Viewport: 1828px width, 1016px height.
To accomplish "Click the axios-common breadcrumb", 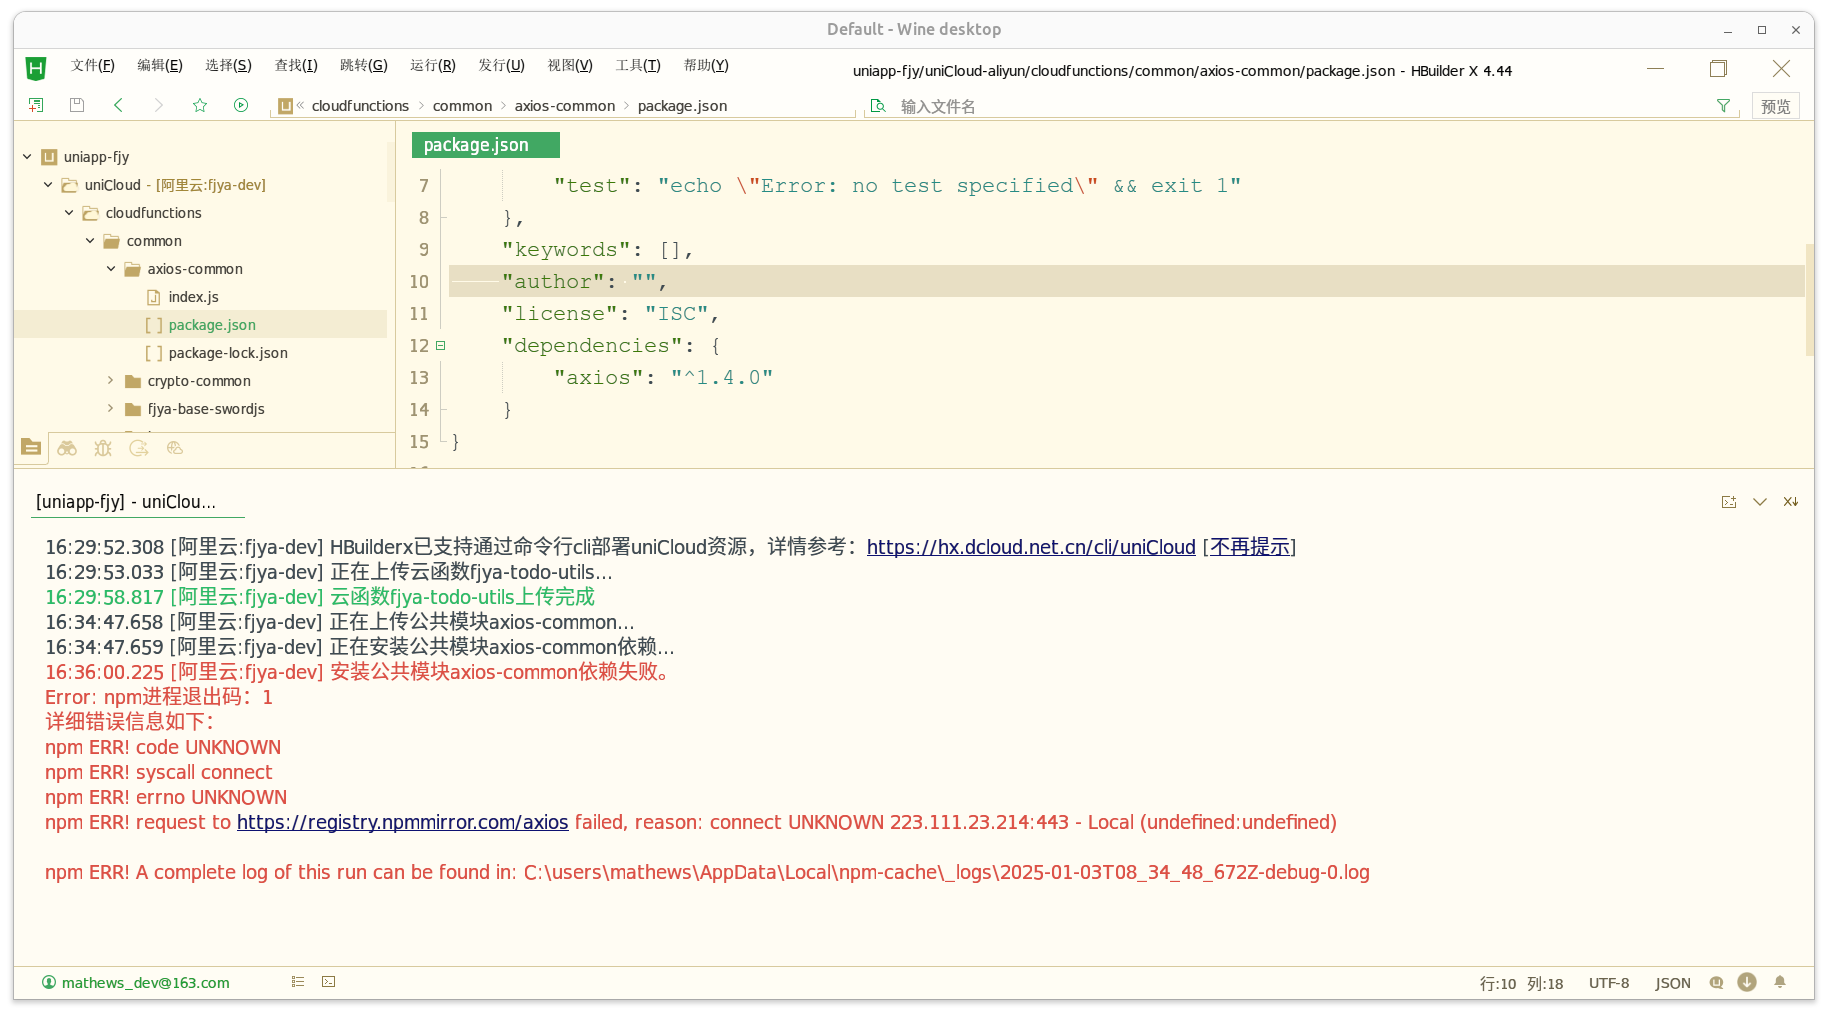I will [x=565, y=106].
